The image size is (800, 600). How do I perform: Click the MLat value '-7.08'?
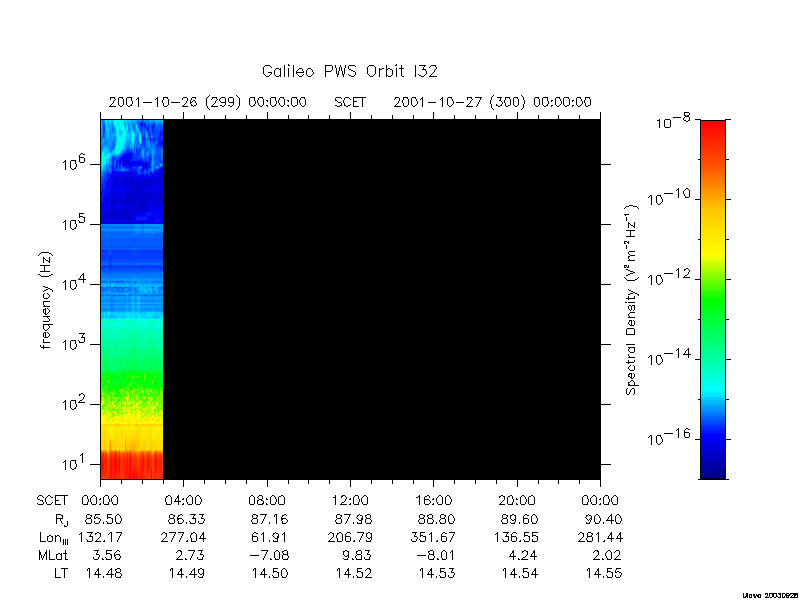point(268,555)
